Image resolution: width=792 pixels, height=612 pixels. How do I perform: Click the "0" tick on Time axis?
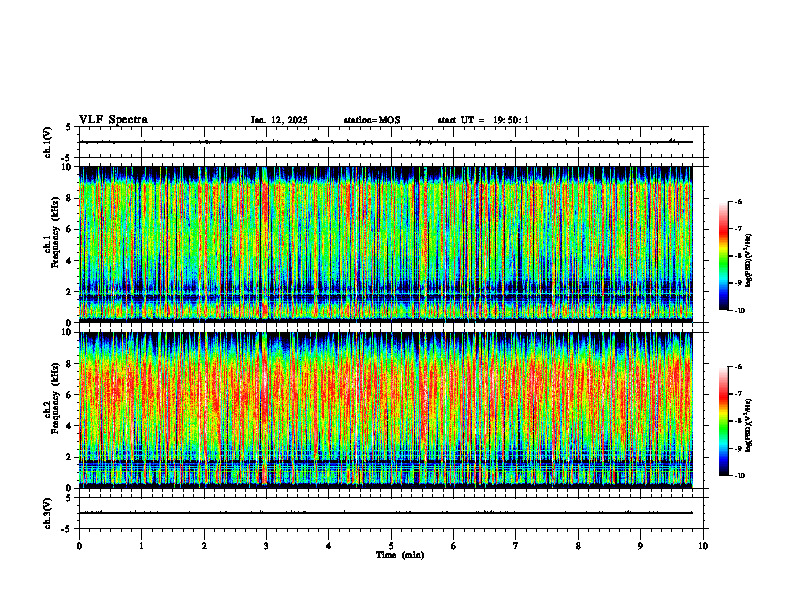pos(79,546)
